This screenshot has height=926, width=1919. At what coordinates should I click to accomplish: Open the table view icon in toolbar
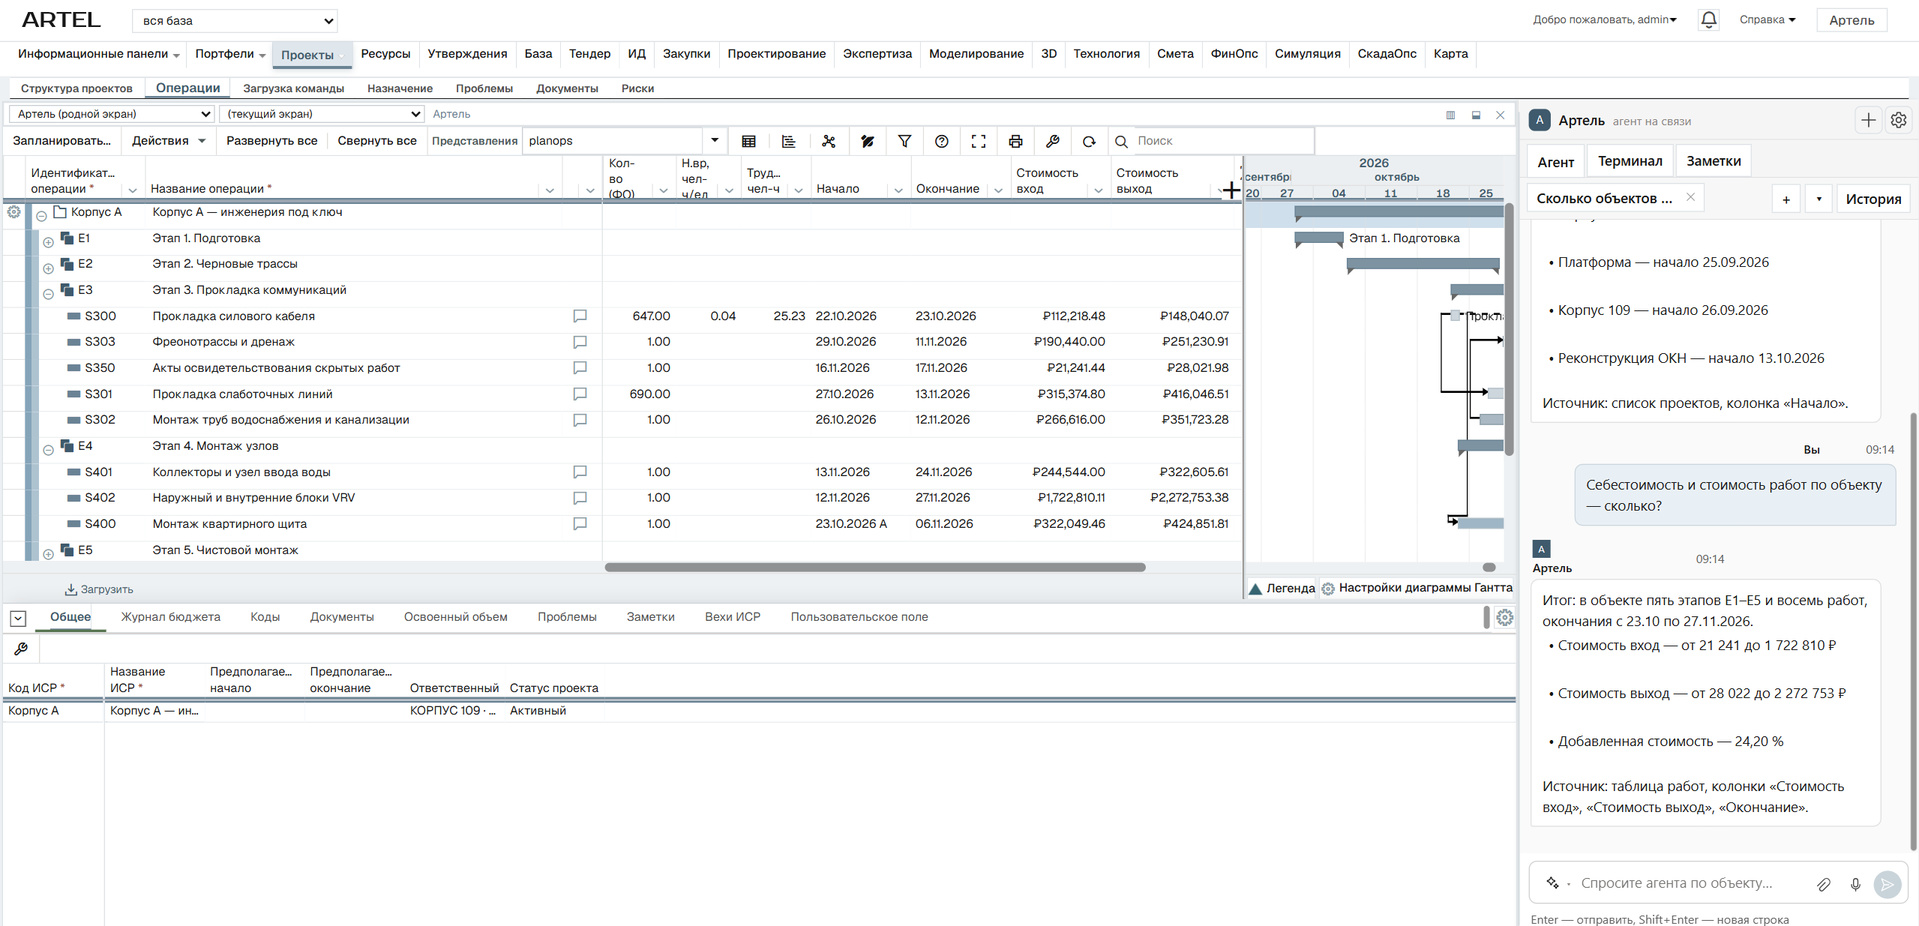pos(748,141)
